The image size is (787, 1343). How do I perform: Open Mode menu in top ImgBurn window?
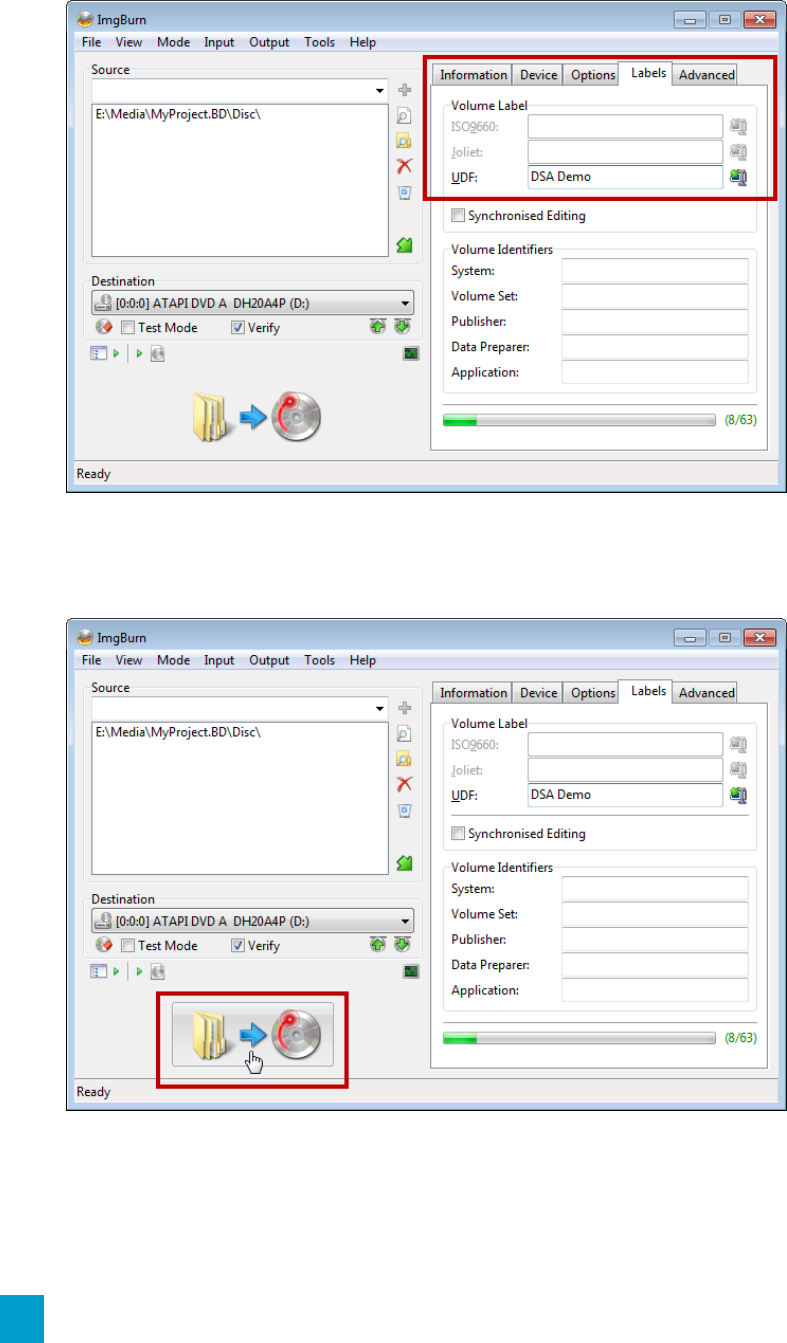coord(173,42)
